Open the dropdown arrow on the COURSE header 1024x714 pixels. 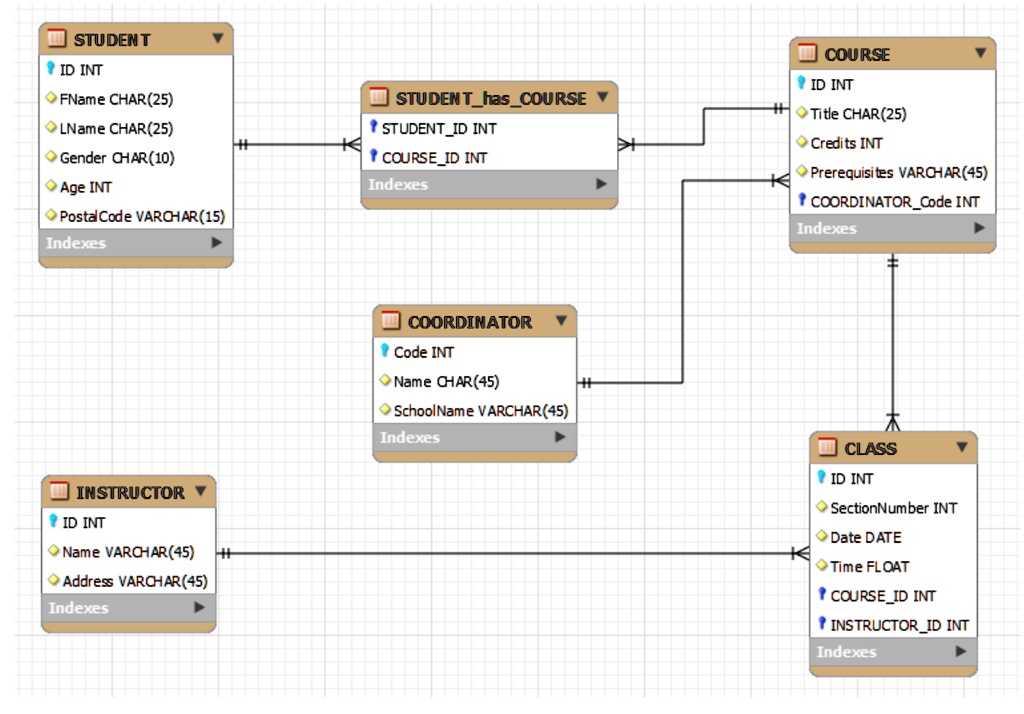point(978,55)
